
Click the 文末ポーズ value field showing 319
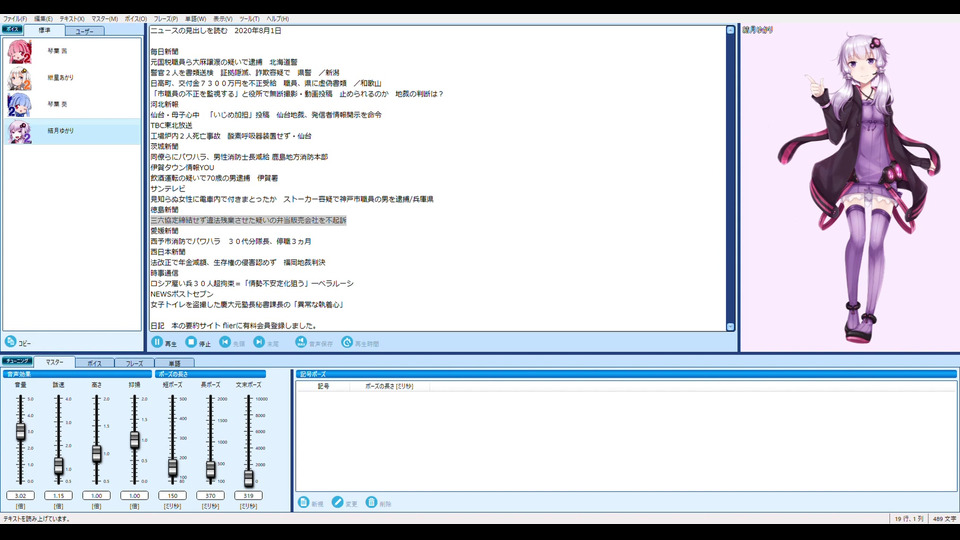click(249, 495)
